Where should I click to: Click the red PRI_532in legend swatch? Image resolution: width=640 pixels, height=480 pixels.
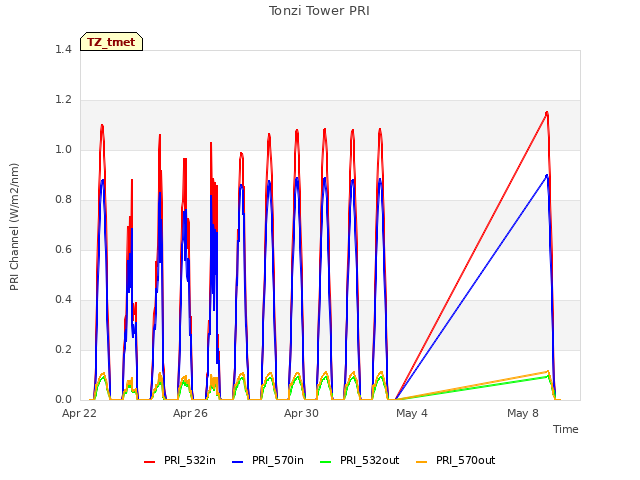point(149,462)
